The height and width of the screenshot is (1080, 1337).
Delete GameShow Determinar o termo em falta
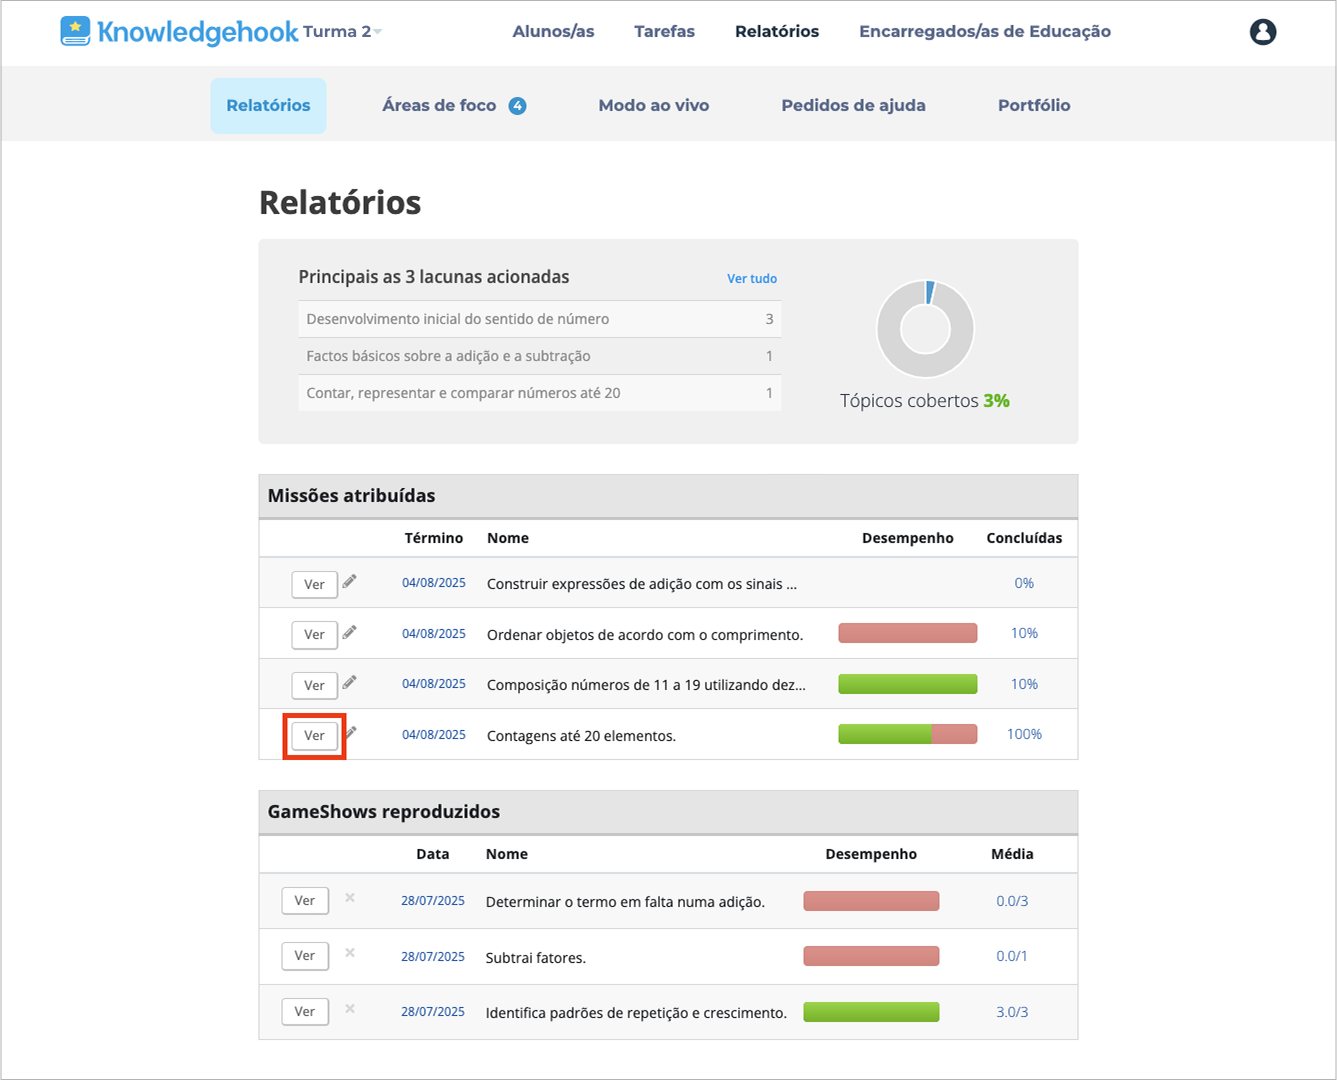pos(350,898)
